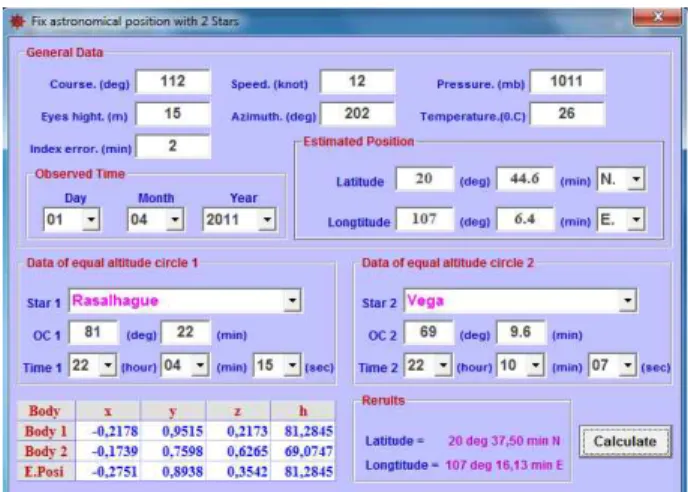
Task: Click the Body 1 x cell -0,2178
Action: coord(108,431)
